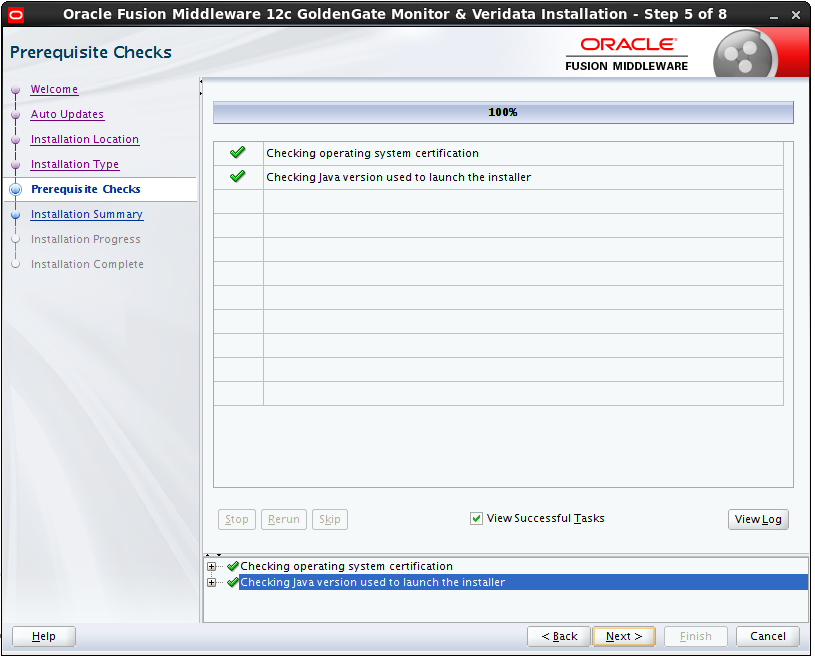815x659 pixels.
Task: Close the installer window
Action: pyautogui.click(x=796, y=15)
